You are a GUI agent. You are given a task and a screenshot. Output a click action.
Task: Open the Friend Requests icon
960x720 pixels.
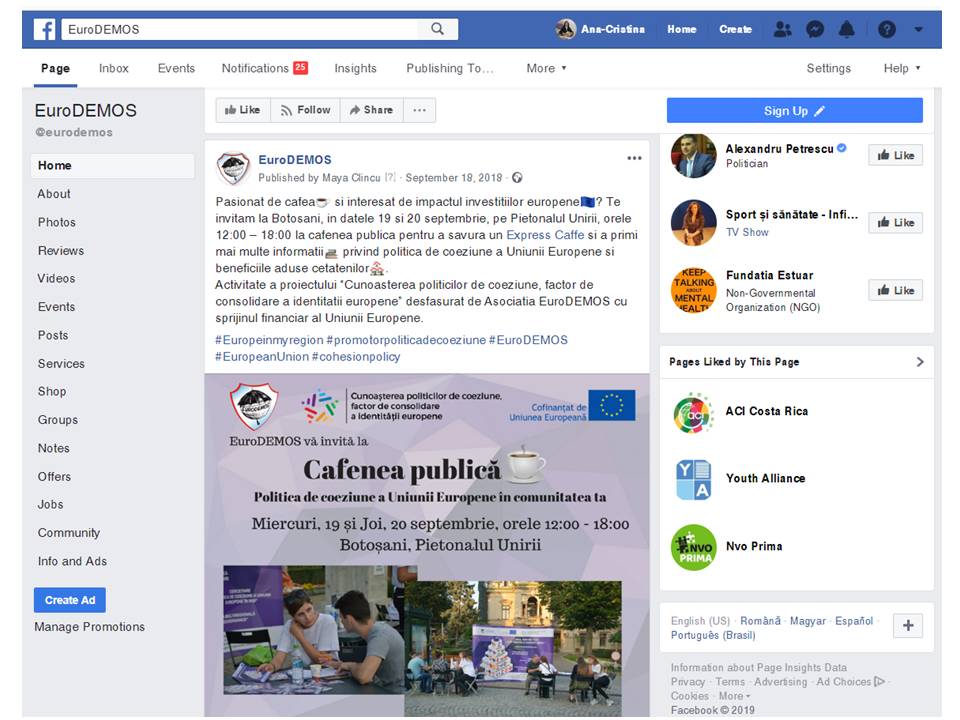[782, 29]
